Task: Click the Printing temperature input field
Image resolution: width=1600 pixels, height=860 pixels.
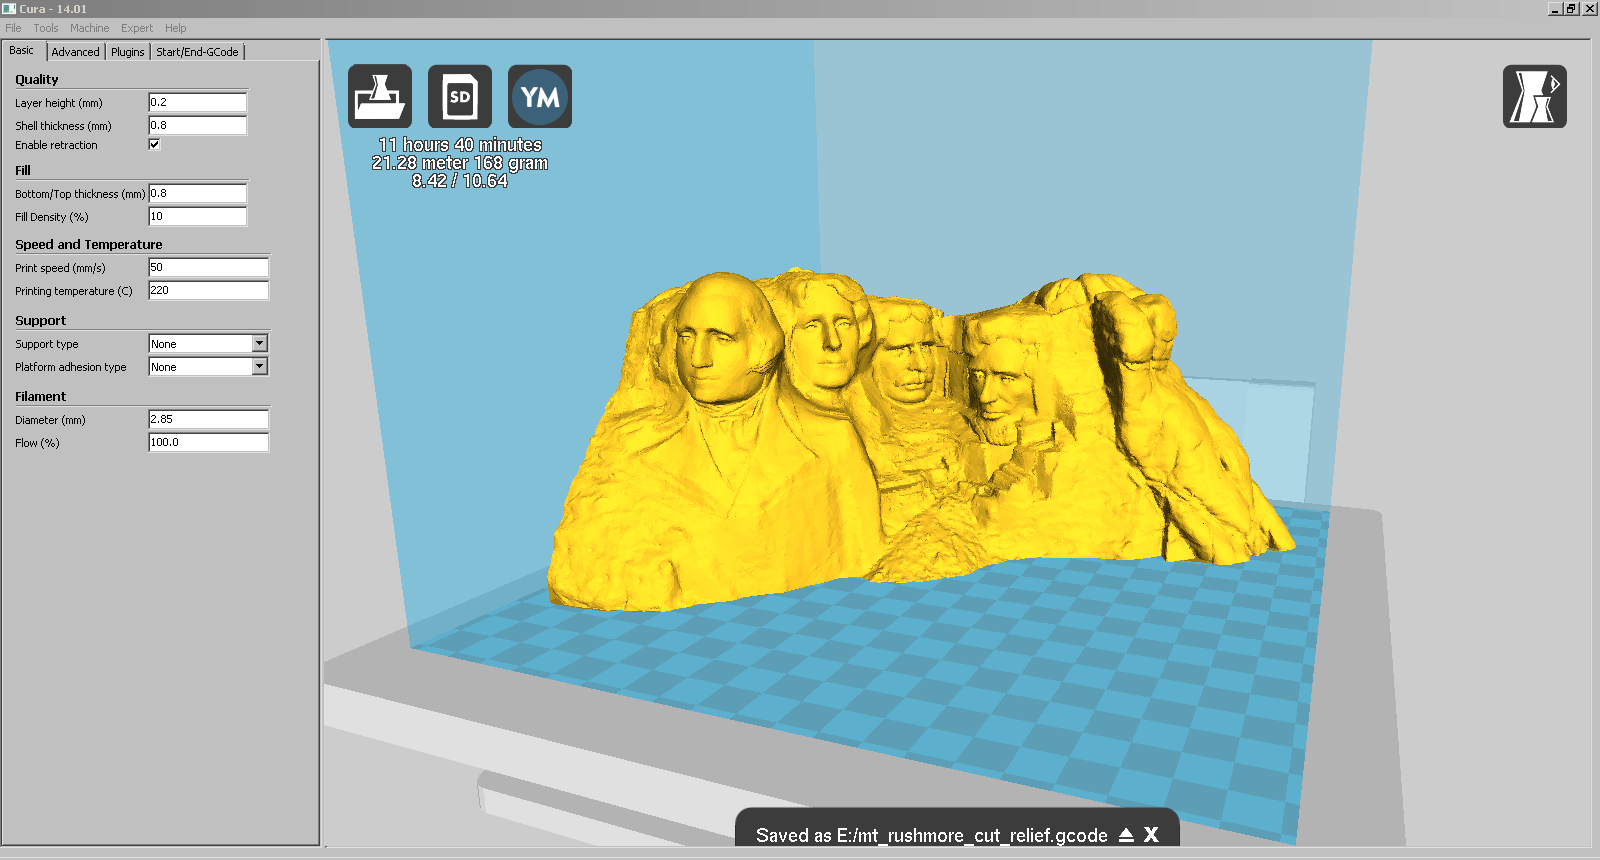Action: pos(209,290)
